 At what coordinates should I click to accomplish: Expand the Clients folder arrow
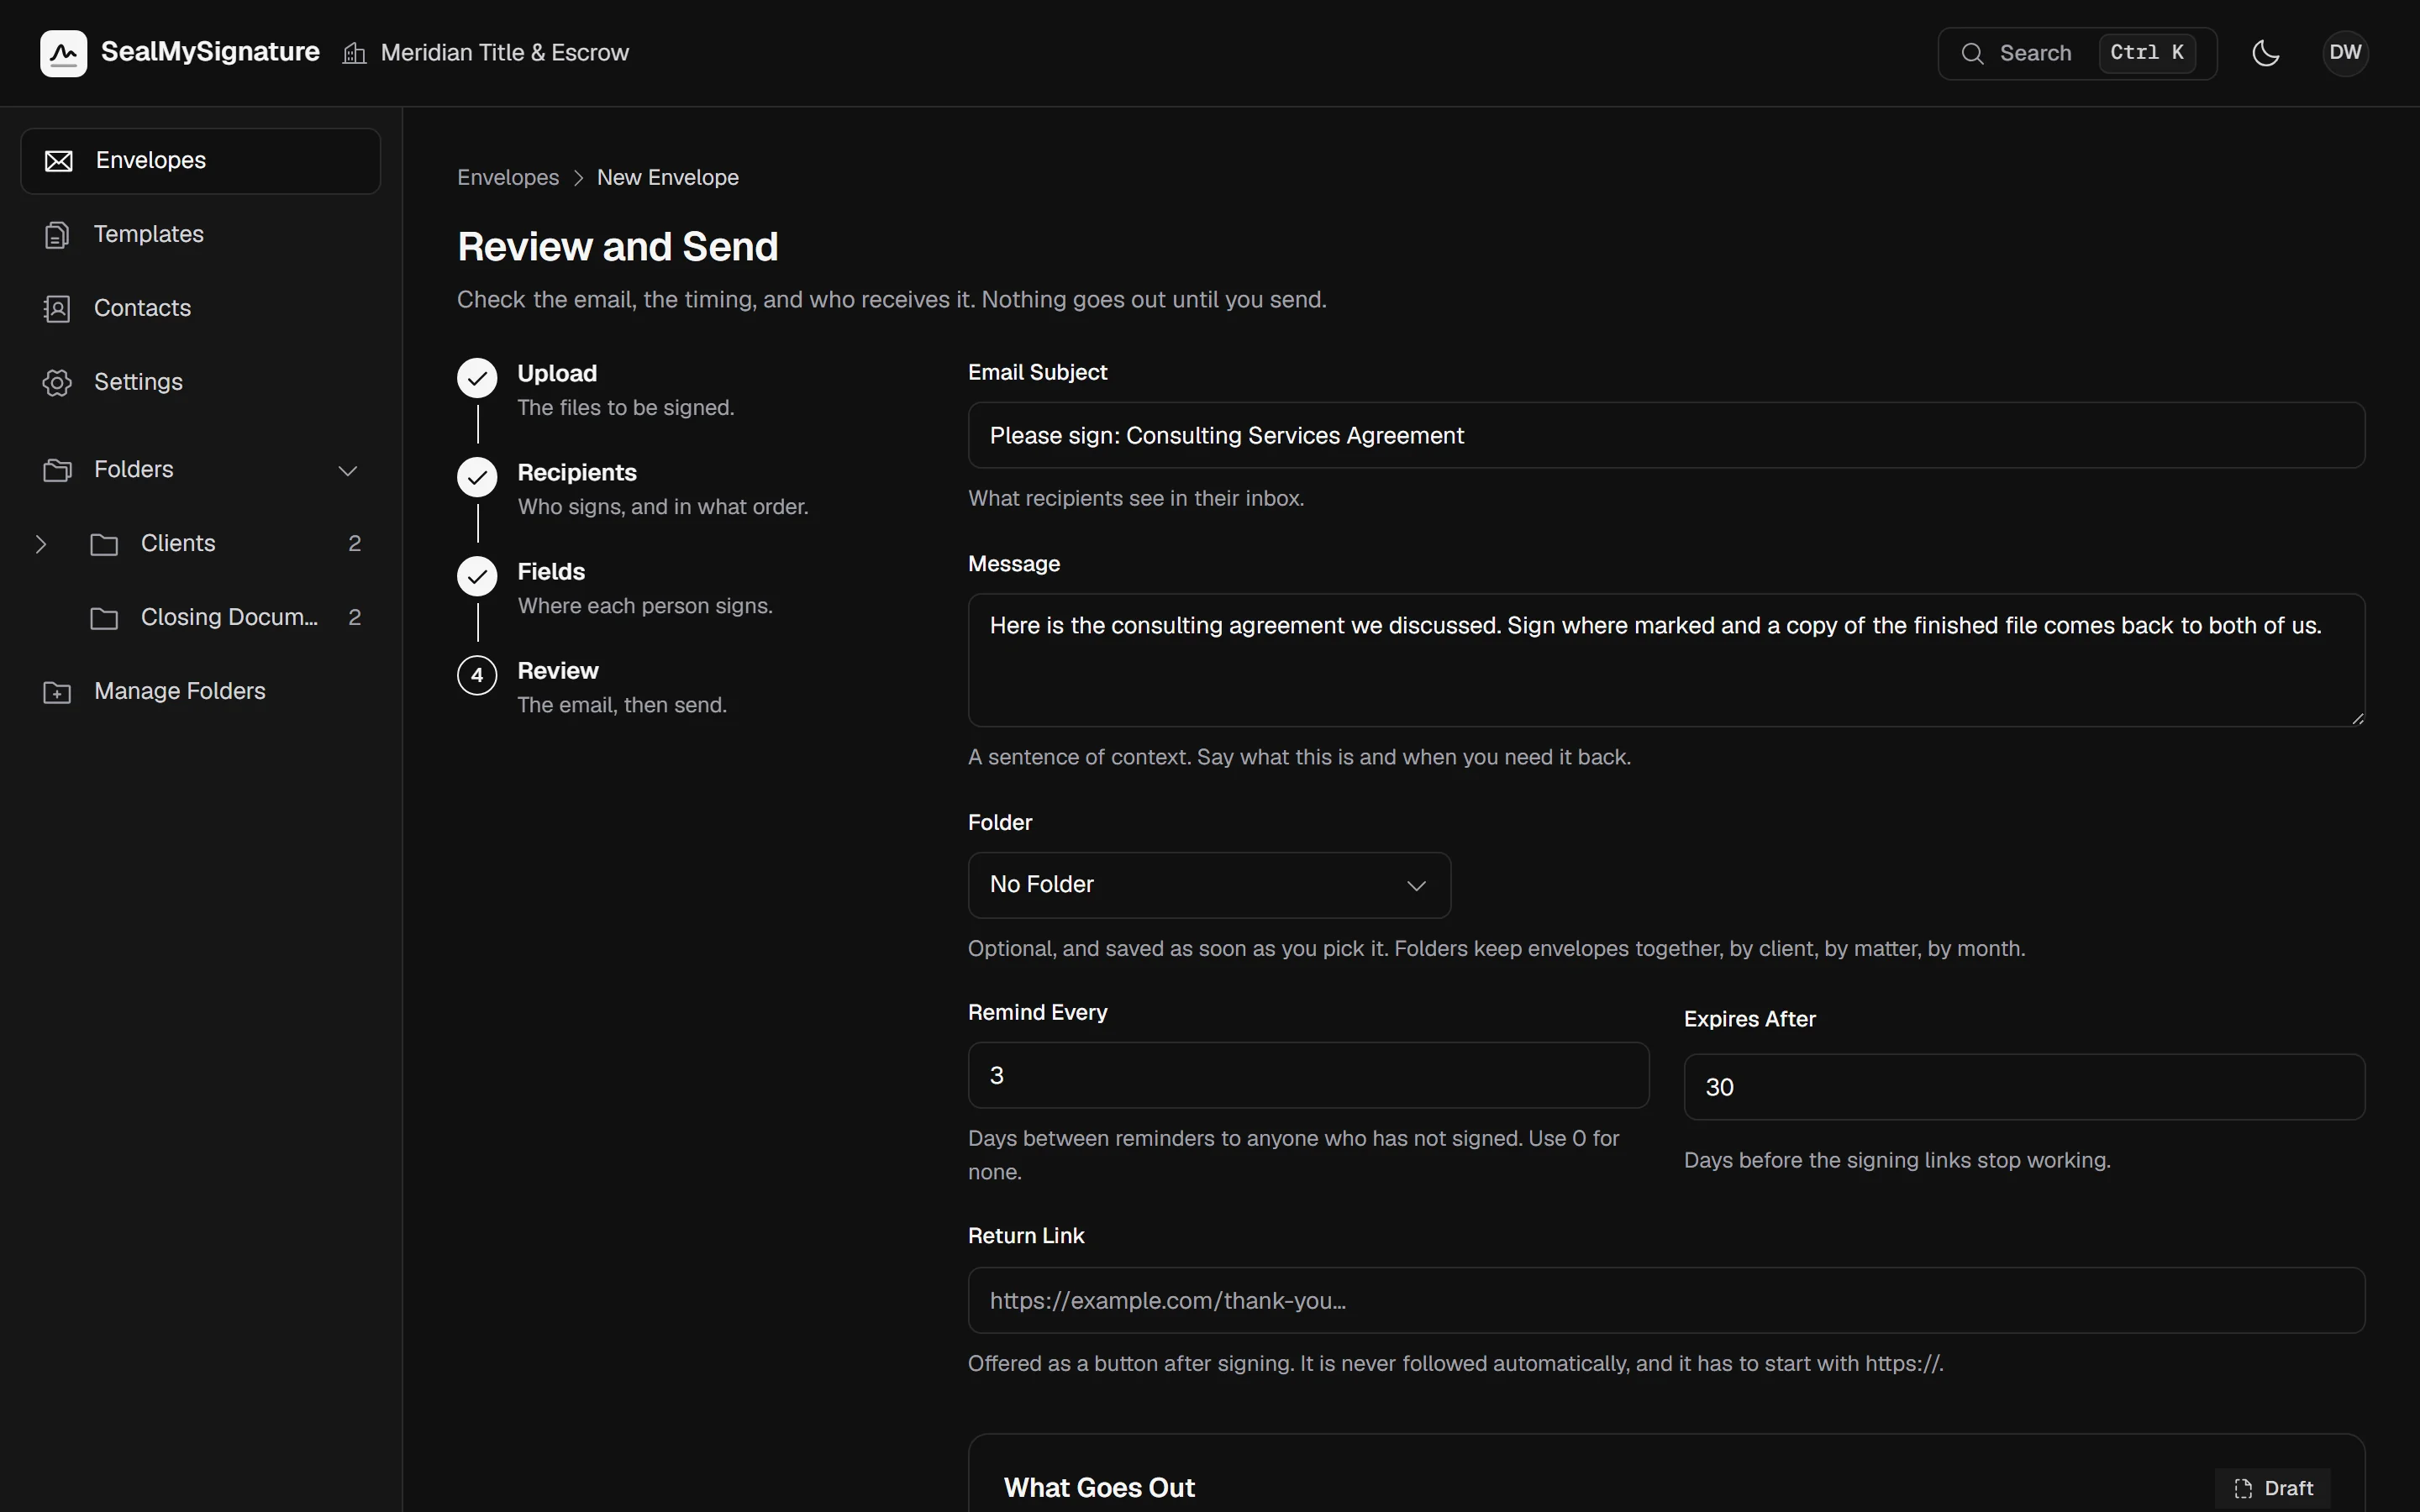coord(41,544)
